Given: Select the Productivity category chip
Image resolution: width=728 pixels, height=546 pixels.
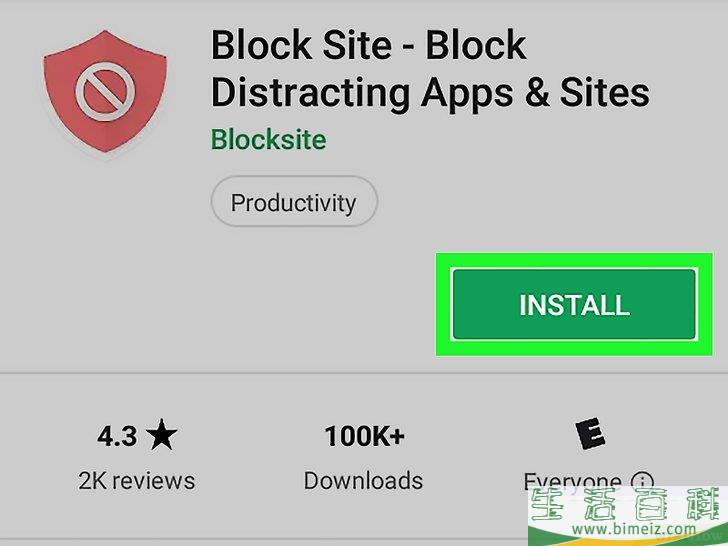Looking at the screenshot, I should pyautogui.click(x=294, y=202).
